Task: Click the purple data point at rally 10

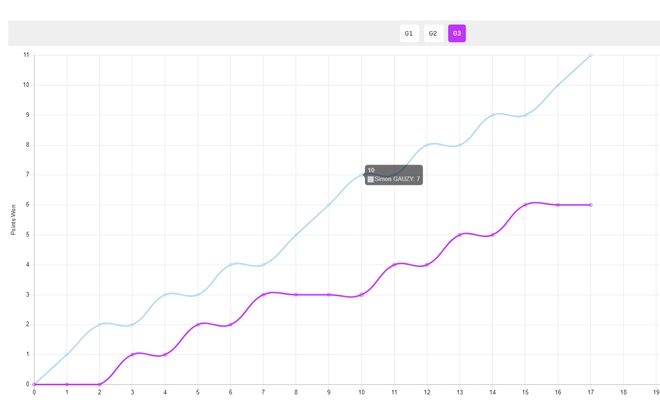Action: pyautogui.click(x=361, y=295)
